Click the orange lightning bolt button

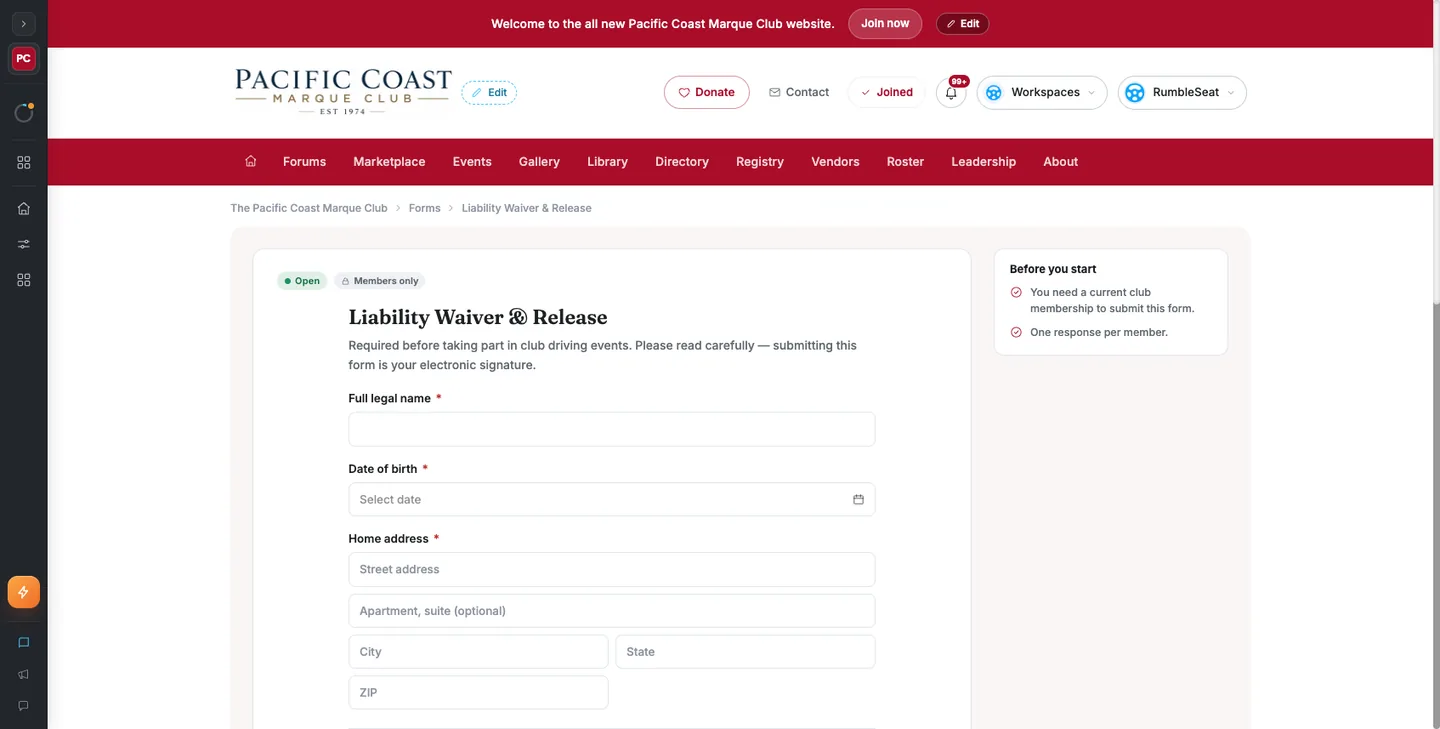click(x=24, y=592)
